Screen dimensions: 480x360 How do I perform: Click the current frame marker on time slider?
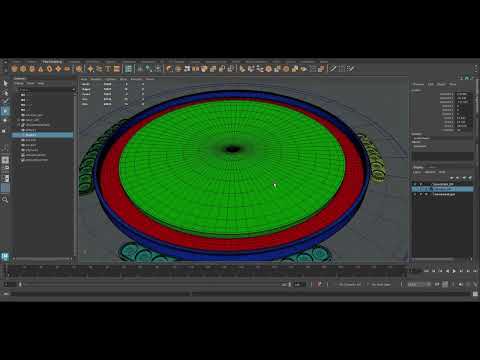point(6,271)
